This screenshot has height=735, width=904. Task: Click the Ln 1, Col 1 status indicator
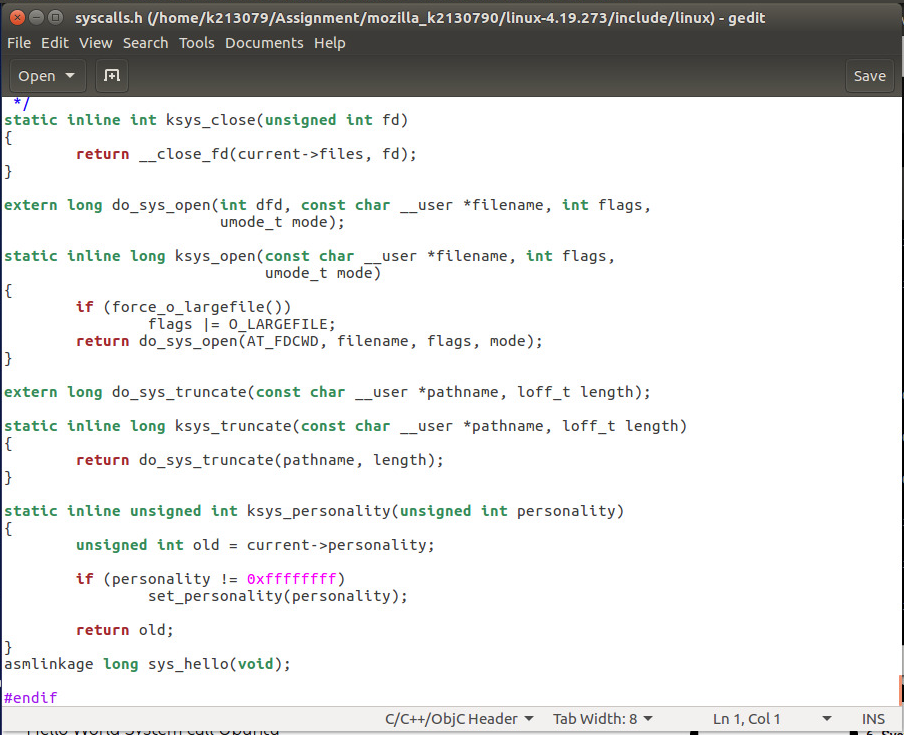click(746, 718)
